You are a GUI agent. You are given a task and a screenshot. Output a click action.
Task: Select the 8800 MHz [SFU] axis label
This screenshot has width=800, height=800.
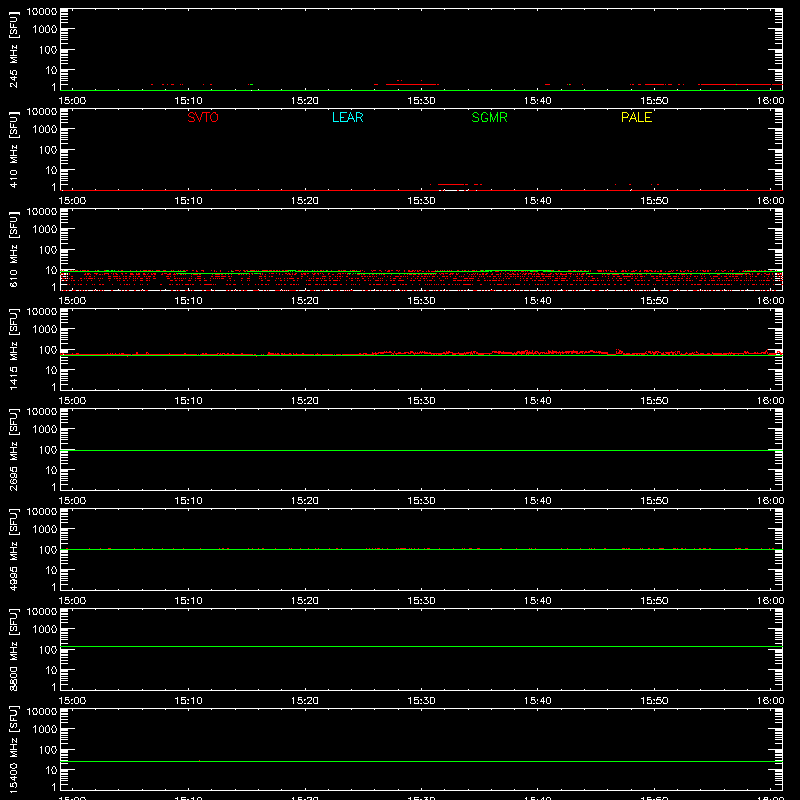pos(13,650)
